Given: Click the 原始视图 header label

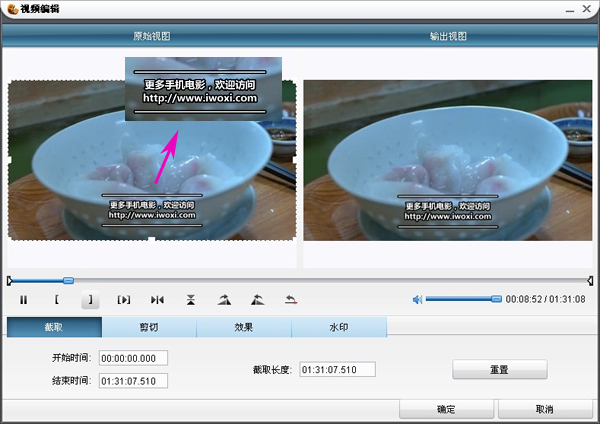Looking at the screenshot, I should coord(152,36).
